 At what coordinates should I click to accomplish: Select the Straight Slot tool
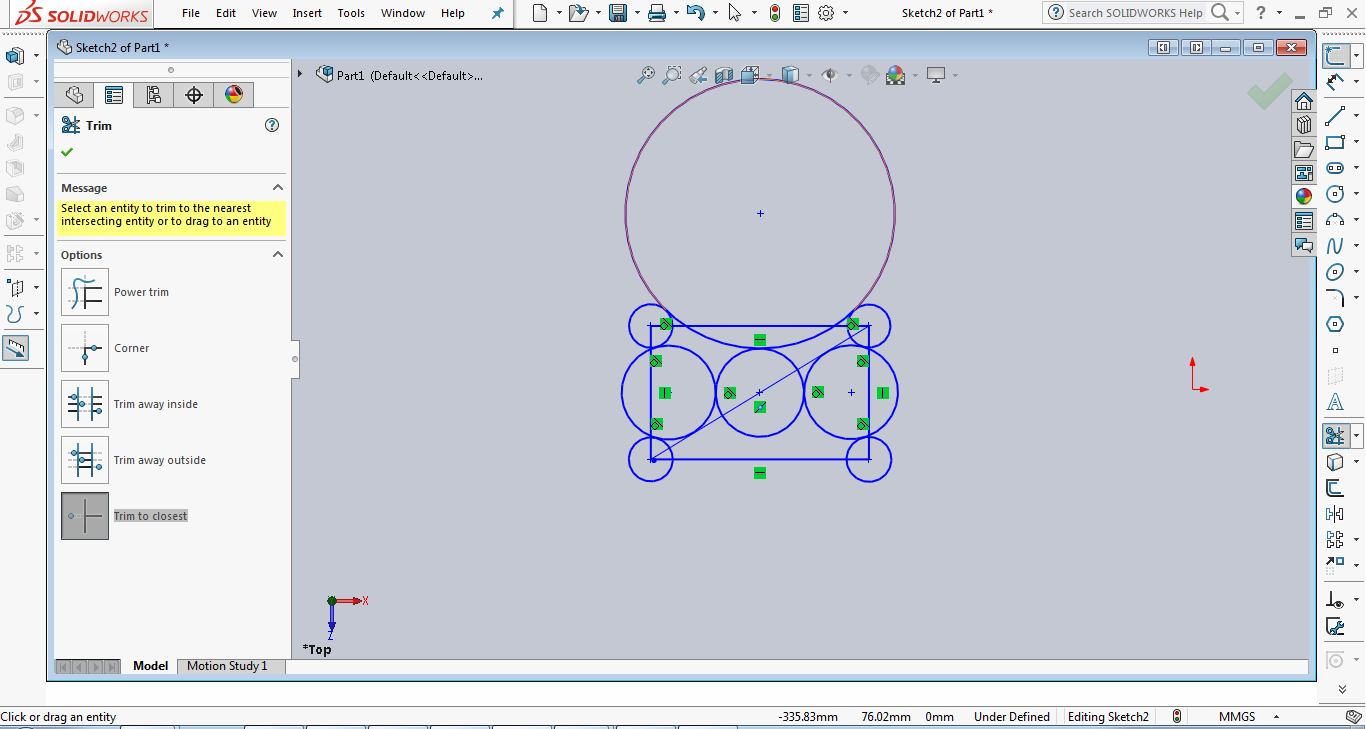(1335, 168)
